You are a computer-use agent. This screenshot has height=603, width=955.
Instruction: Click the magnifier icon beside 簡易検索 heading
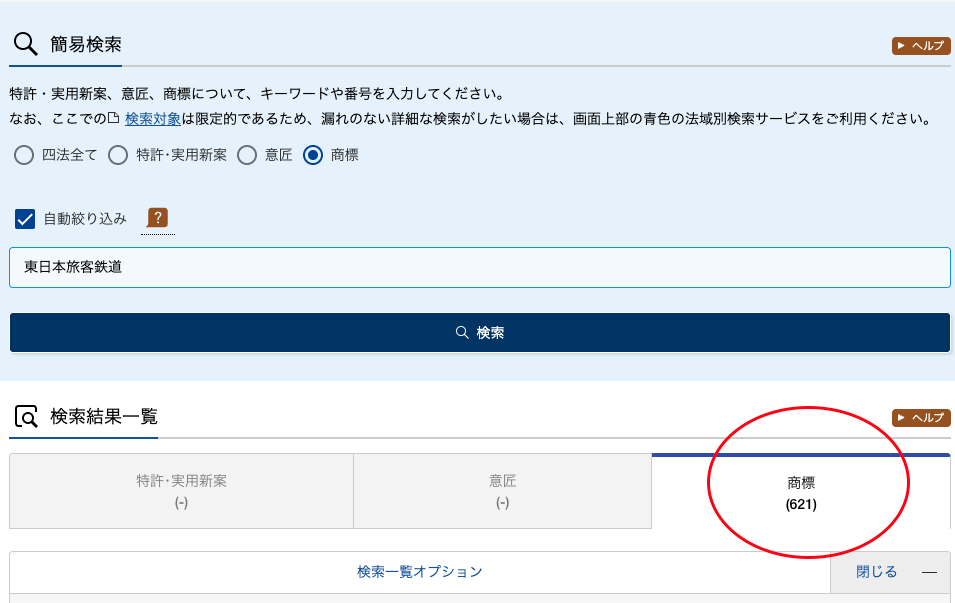click(26, 45)
